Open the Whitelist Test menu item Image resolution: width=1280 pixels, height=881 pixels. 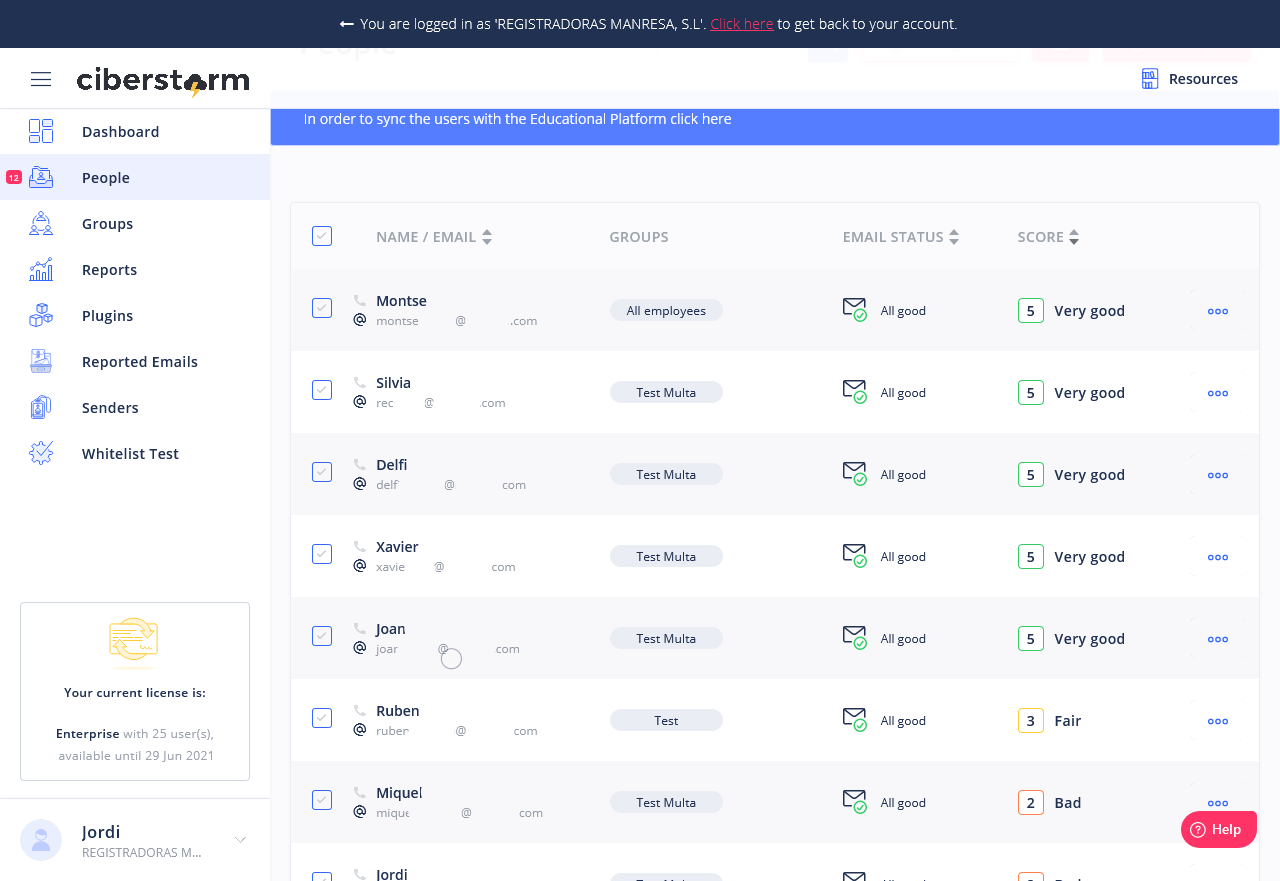pyautogui.click(x=135, y=453)
